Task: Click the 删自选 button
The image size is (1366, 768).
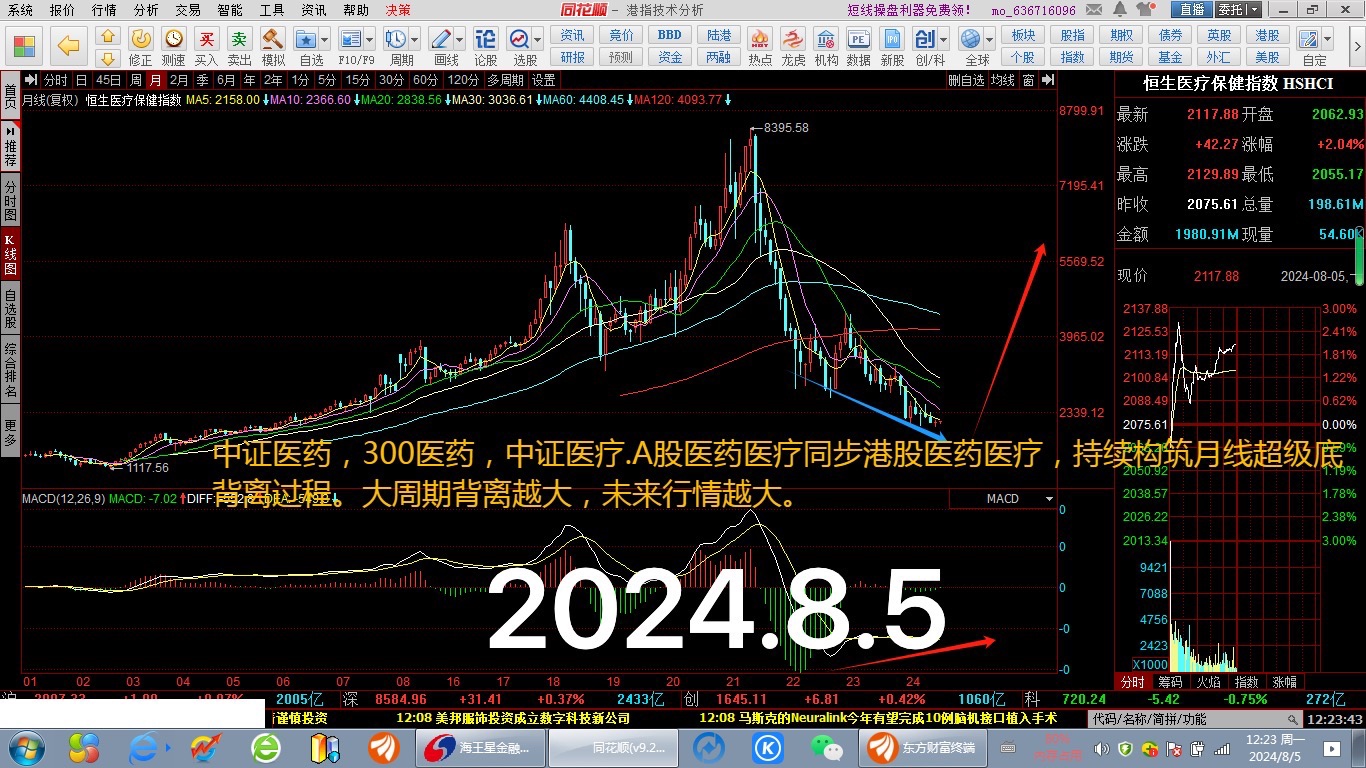Action: 966,80
